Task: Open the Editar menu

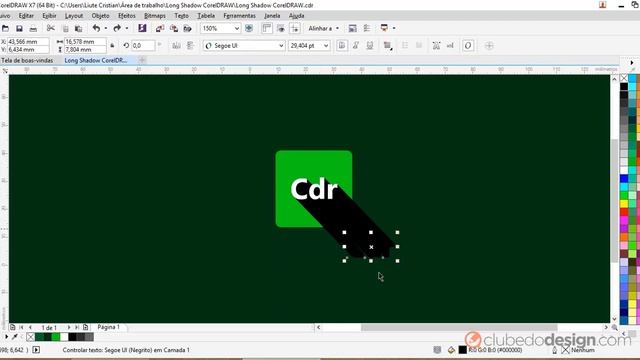Action: click(x=26, y=16)
